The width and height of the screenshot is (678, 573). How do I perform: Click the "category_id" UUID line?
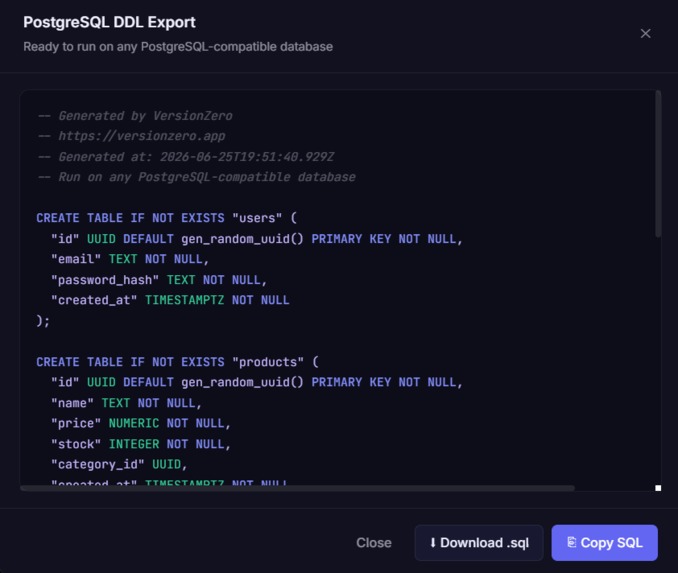[x=119, y=464]
